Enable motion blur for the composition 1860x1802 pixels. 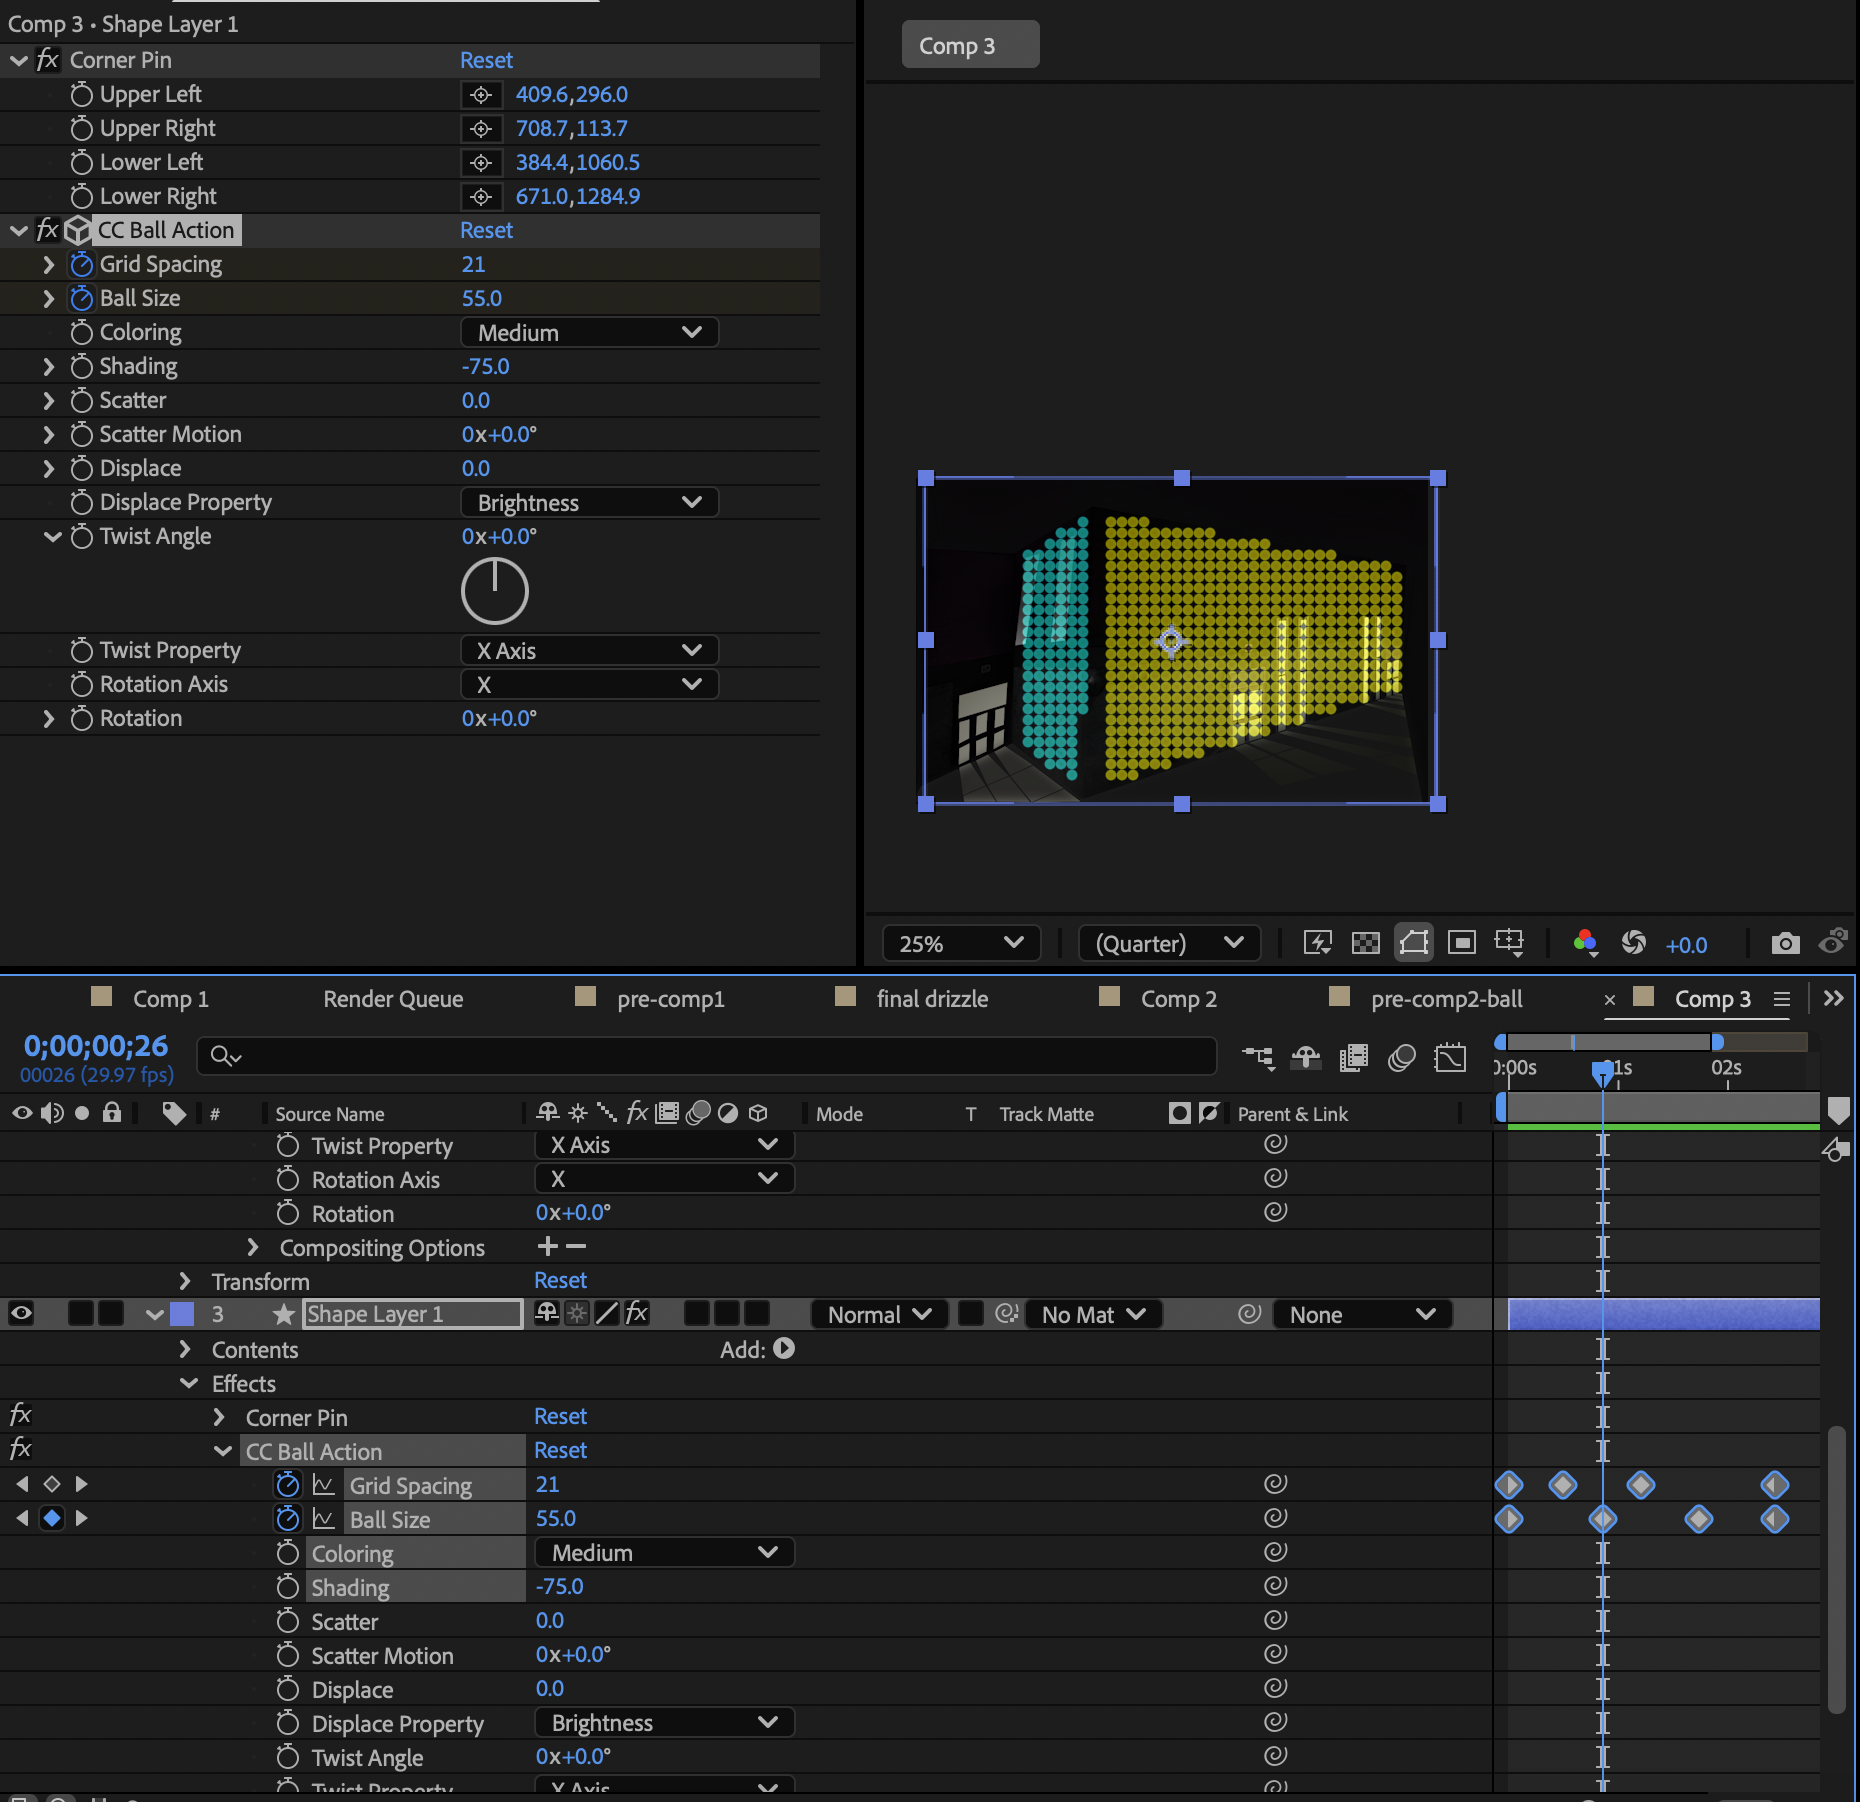pyautogui.click(x=1402, y=1058)
